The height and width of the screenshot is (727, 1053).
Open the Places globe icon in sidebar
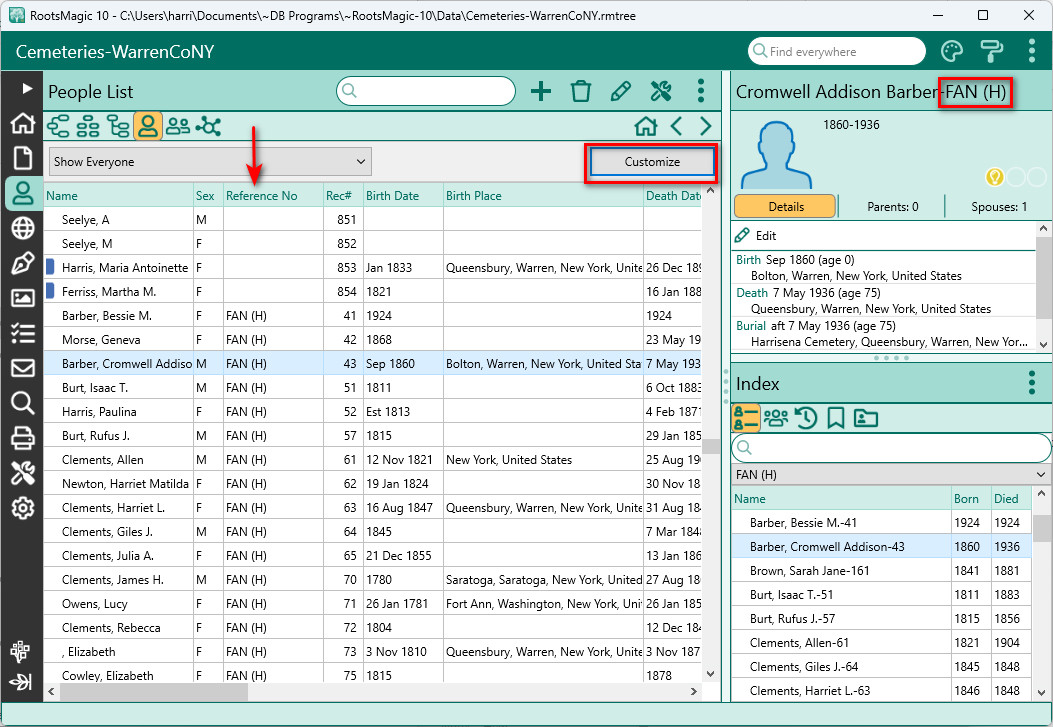[x=23, y=228]
